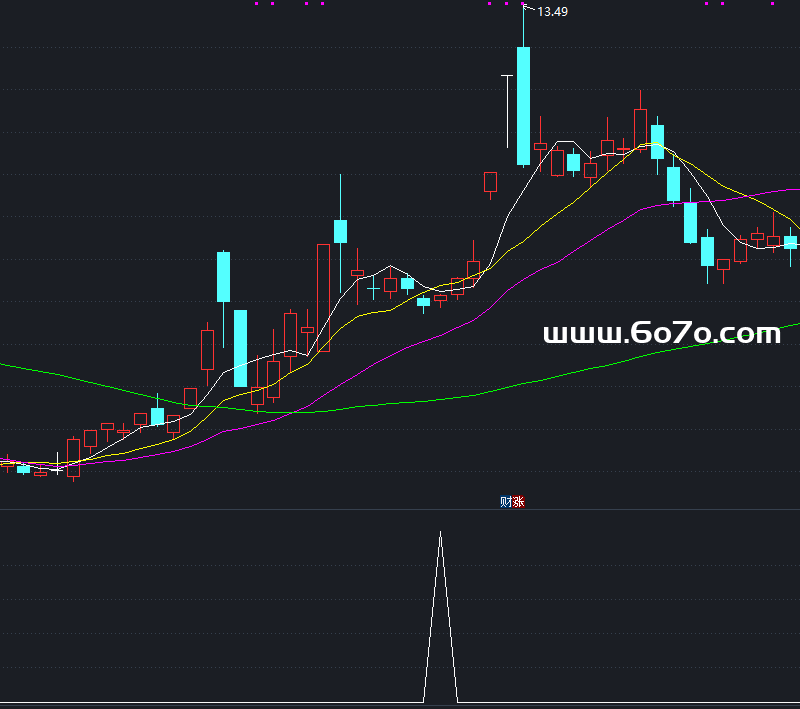The image size is (800, 709).
Task: Click the tallest cyan candle below 13.49
Action: 523,105
